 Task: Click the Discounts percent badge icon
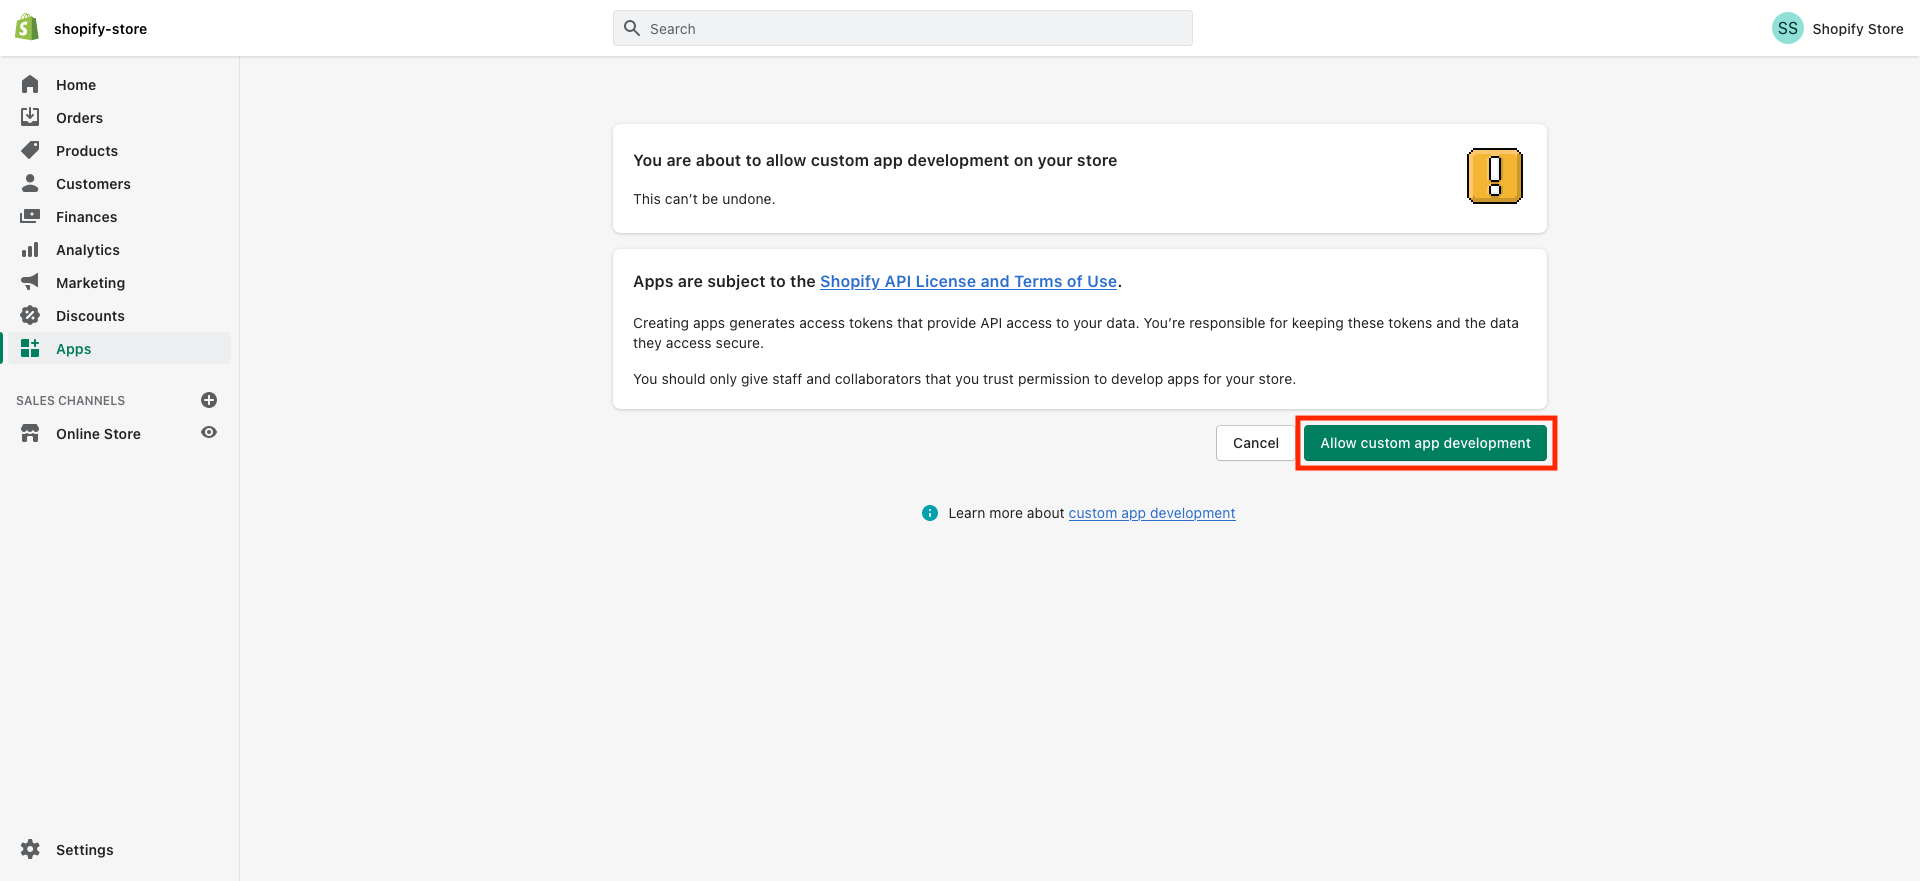tap(30, 316)
